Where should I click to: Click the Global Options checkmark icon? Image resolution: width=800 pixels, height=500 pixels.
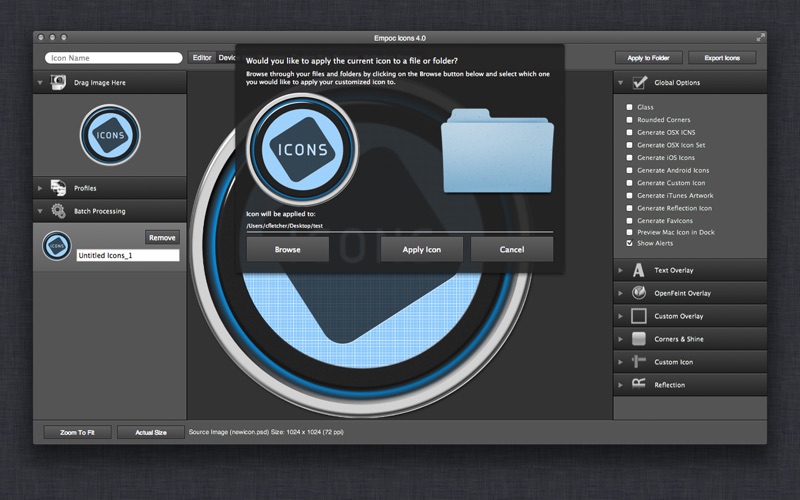[640, 83]
